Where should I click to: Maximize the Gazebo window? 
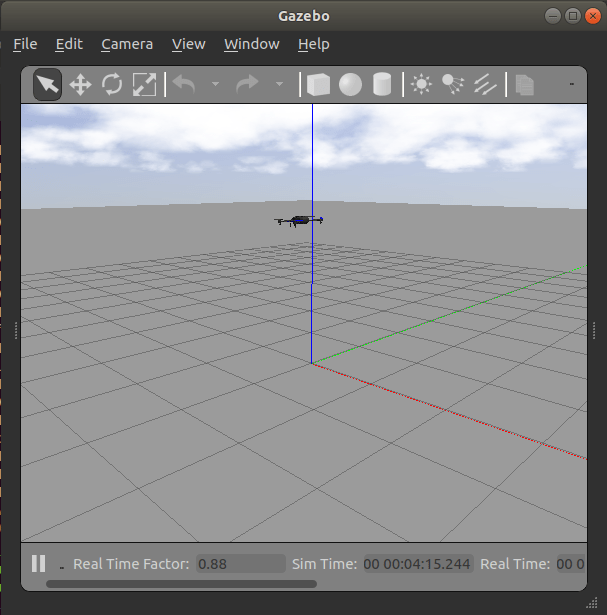[573, 16]
